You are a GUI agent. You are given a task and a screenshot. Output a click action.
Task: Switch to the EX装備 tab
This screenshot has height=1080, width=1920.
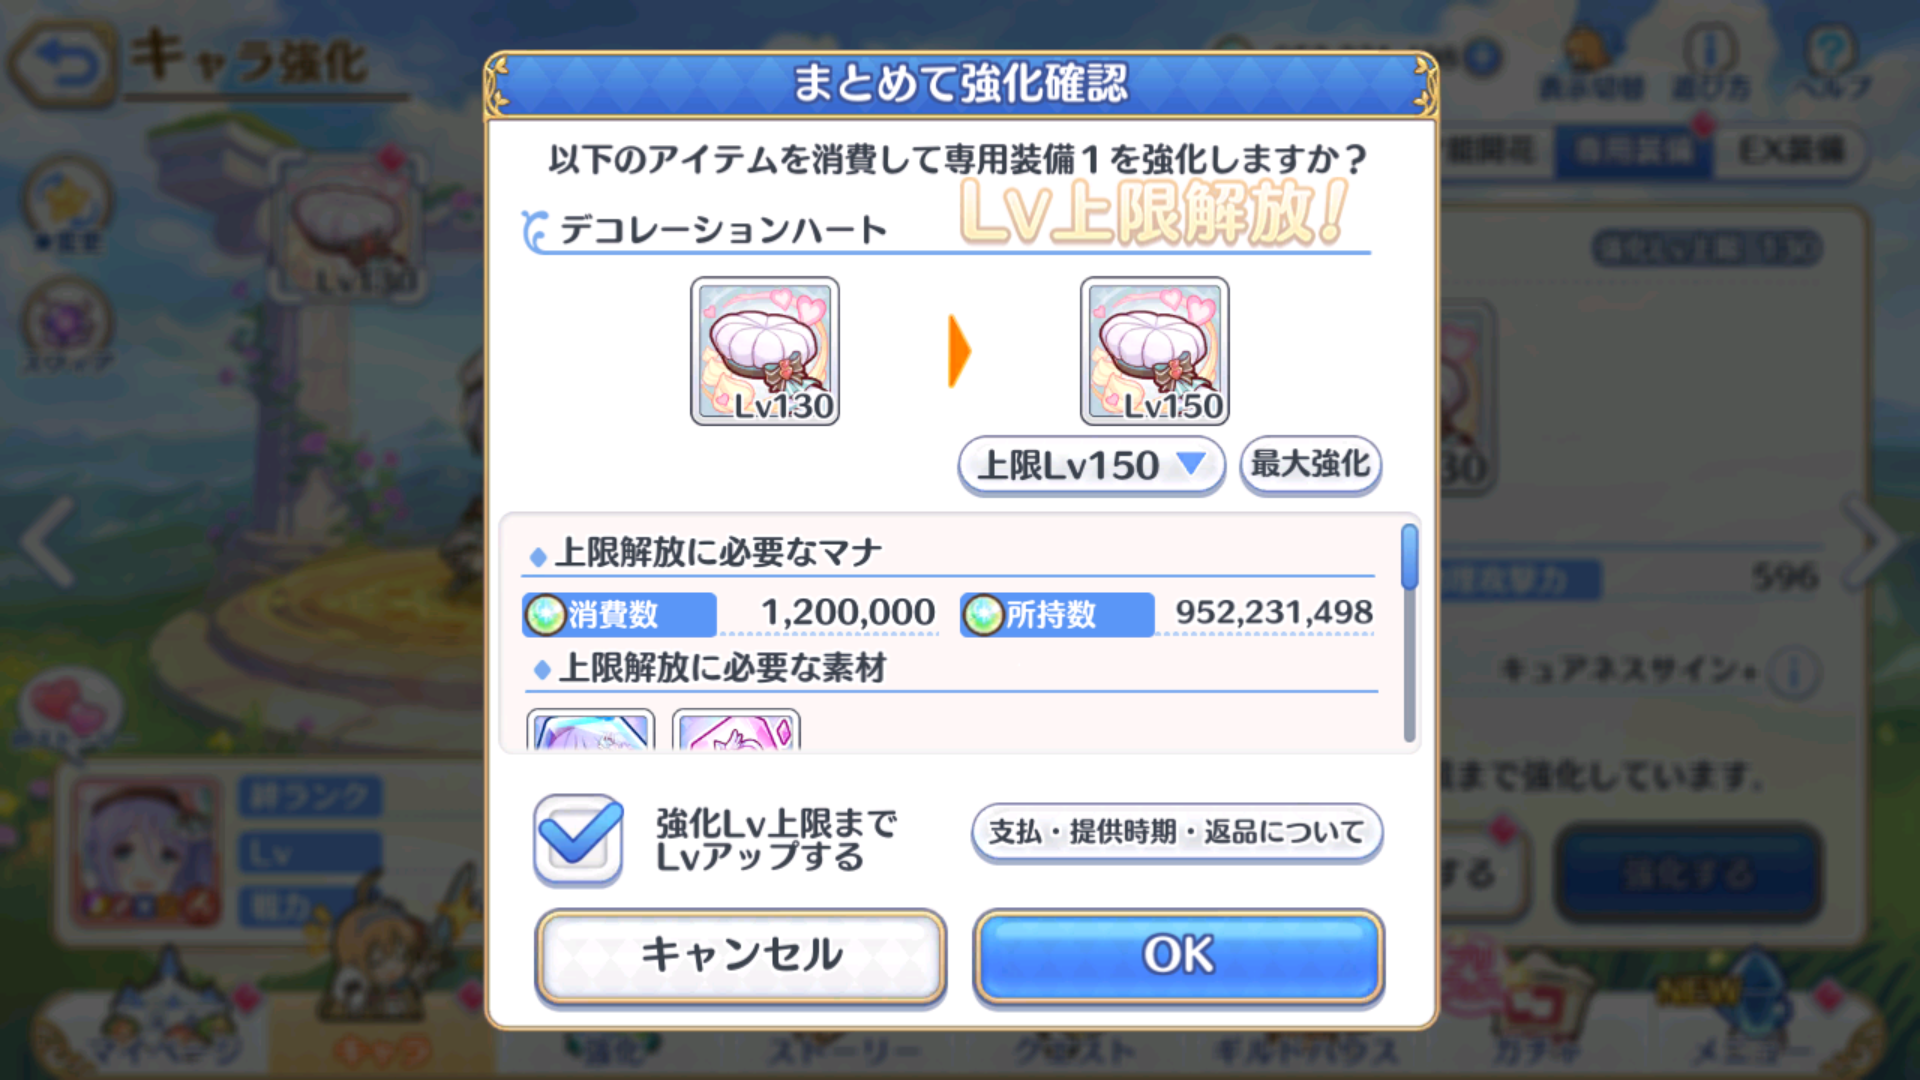pyautogui.click(x=1790, y=151)
